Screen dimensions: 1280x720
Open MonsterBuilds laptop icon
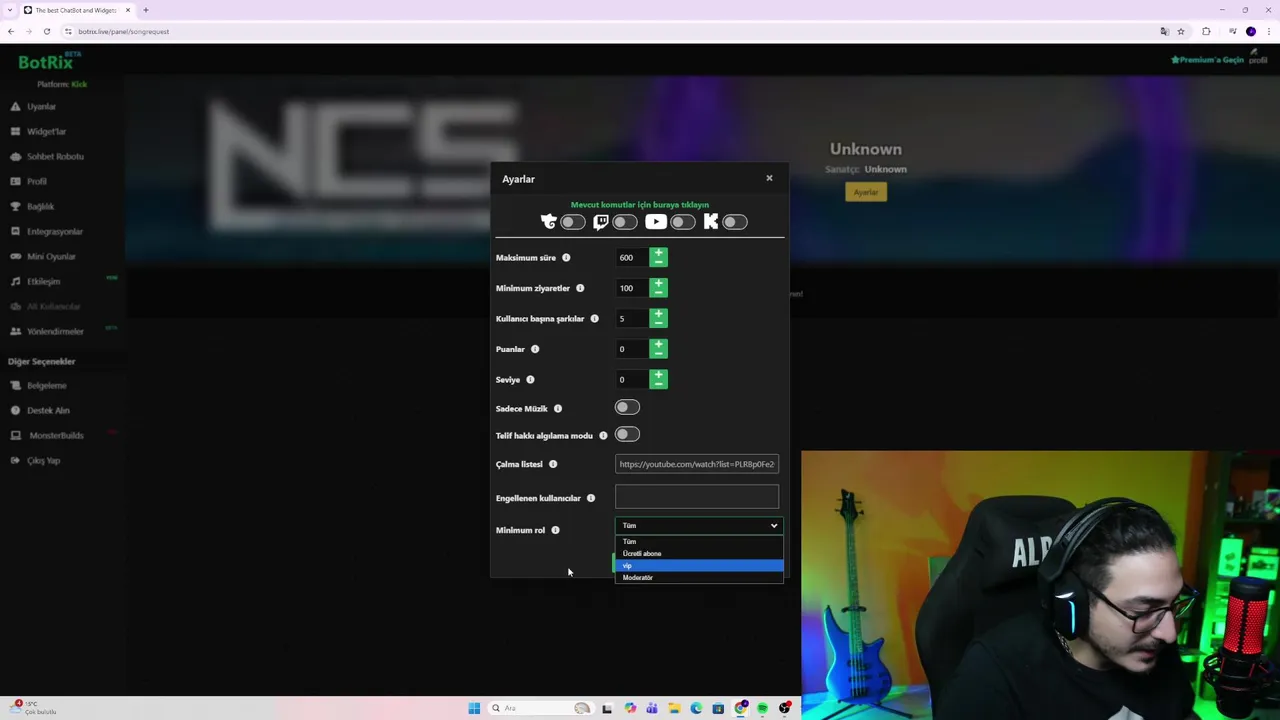(x=16, y=435)
